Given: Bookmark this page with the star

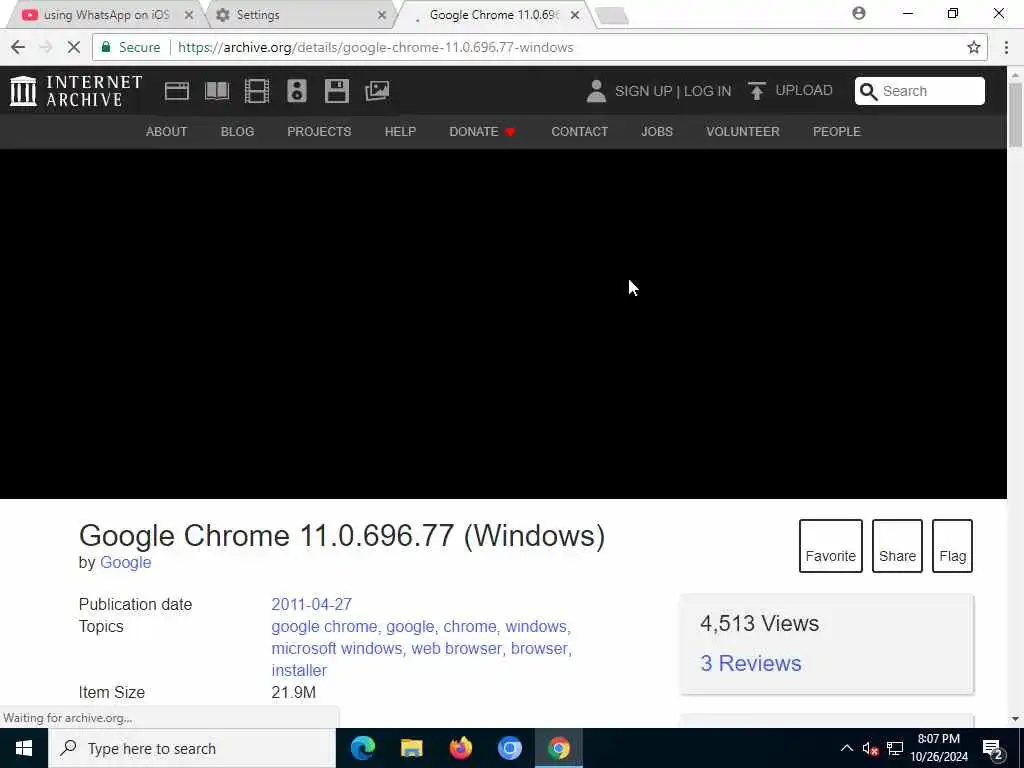Looking at the screenshot, I should pyautogui.click(x=974, y=47).
